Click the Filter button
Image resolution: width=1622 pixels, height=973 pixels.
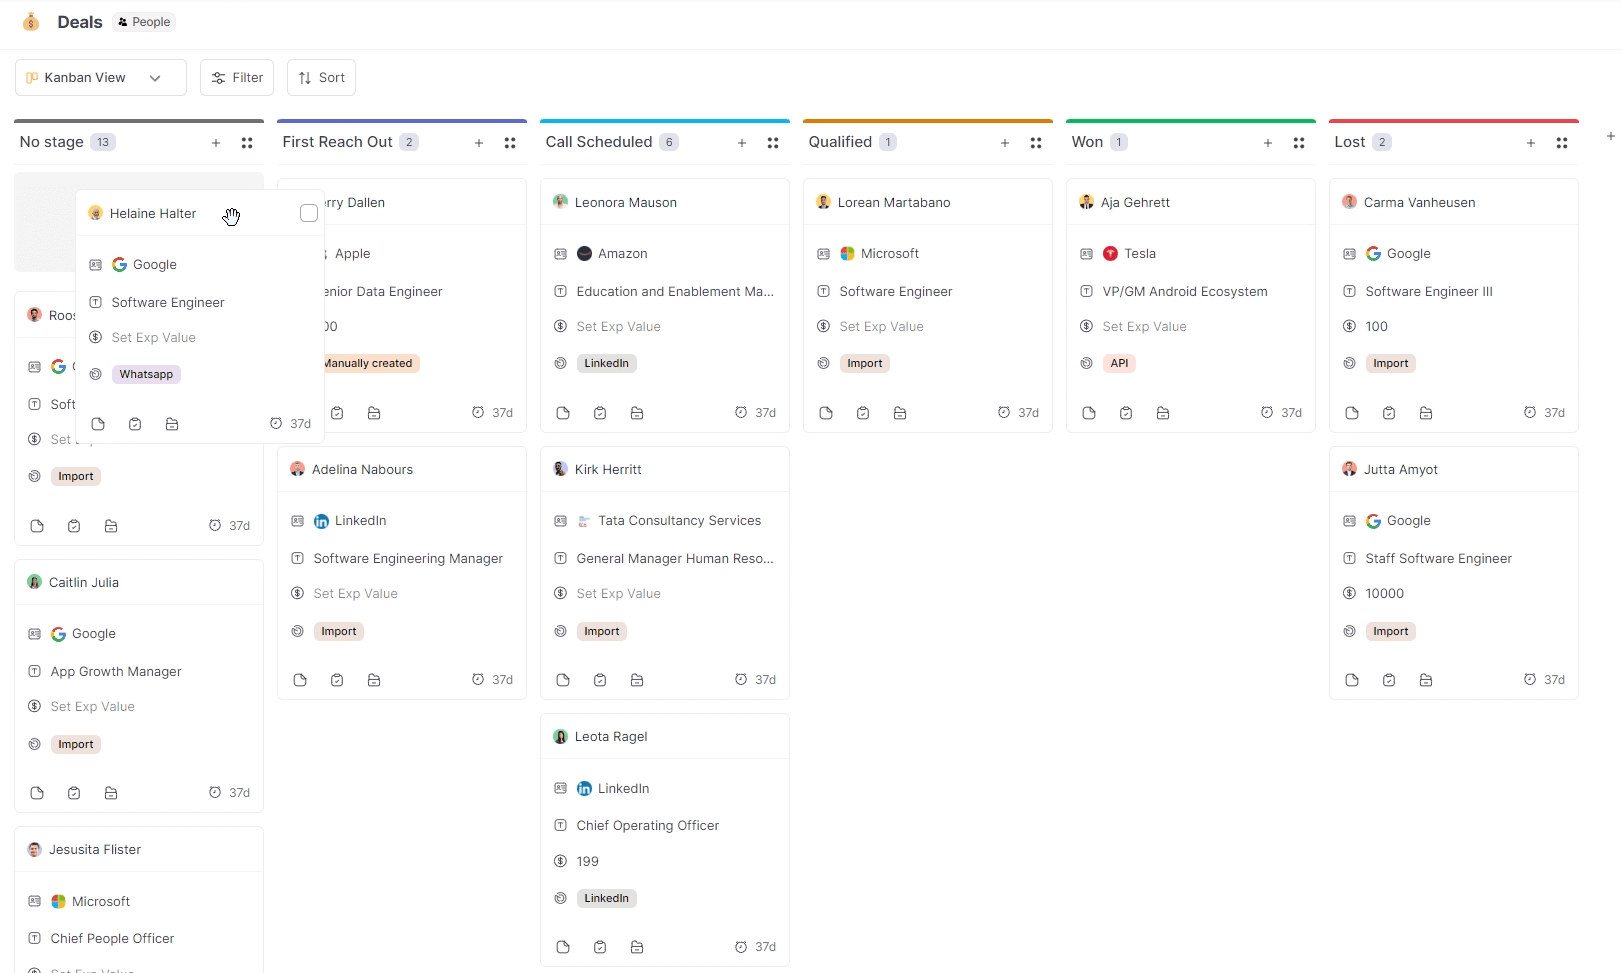(x=236, y=77)
